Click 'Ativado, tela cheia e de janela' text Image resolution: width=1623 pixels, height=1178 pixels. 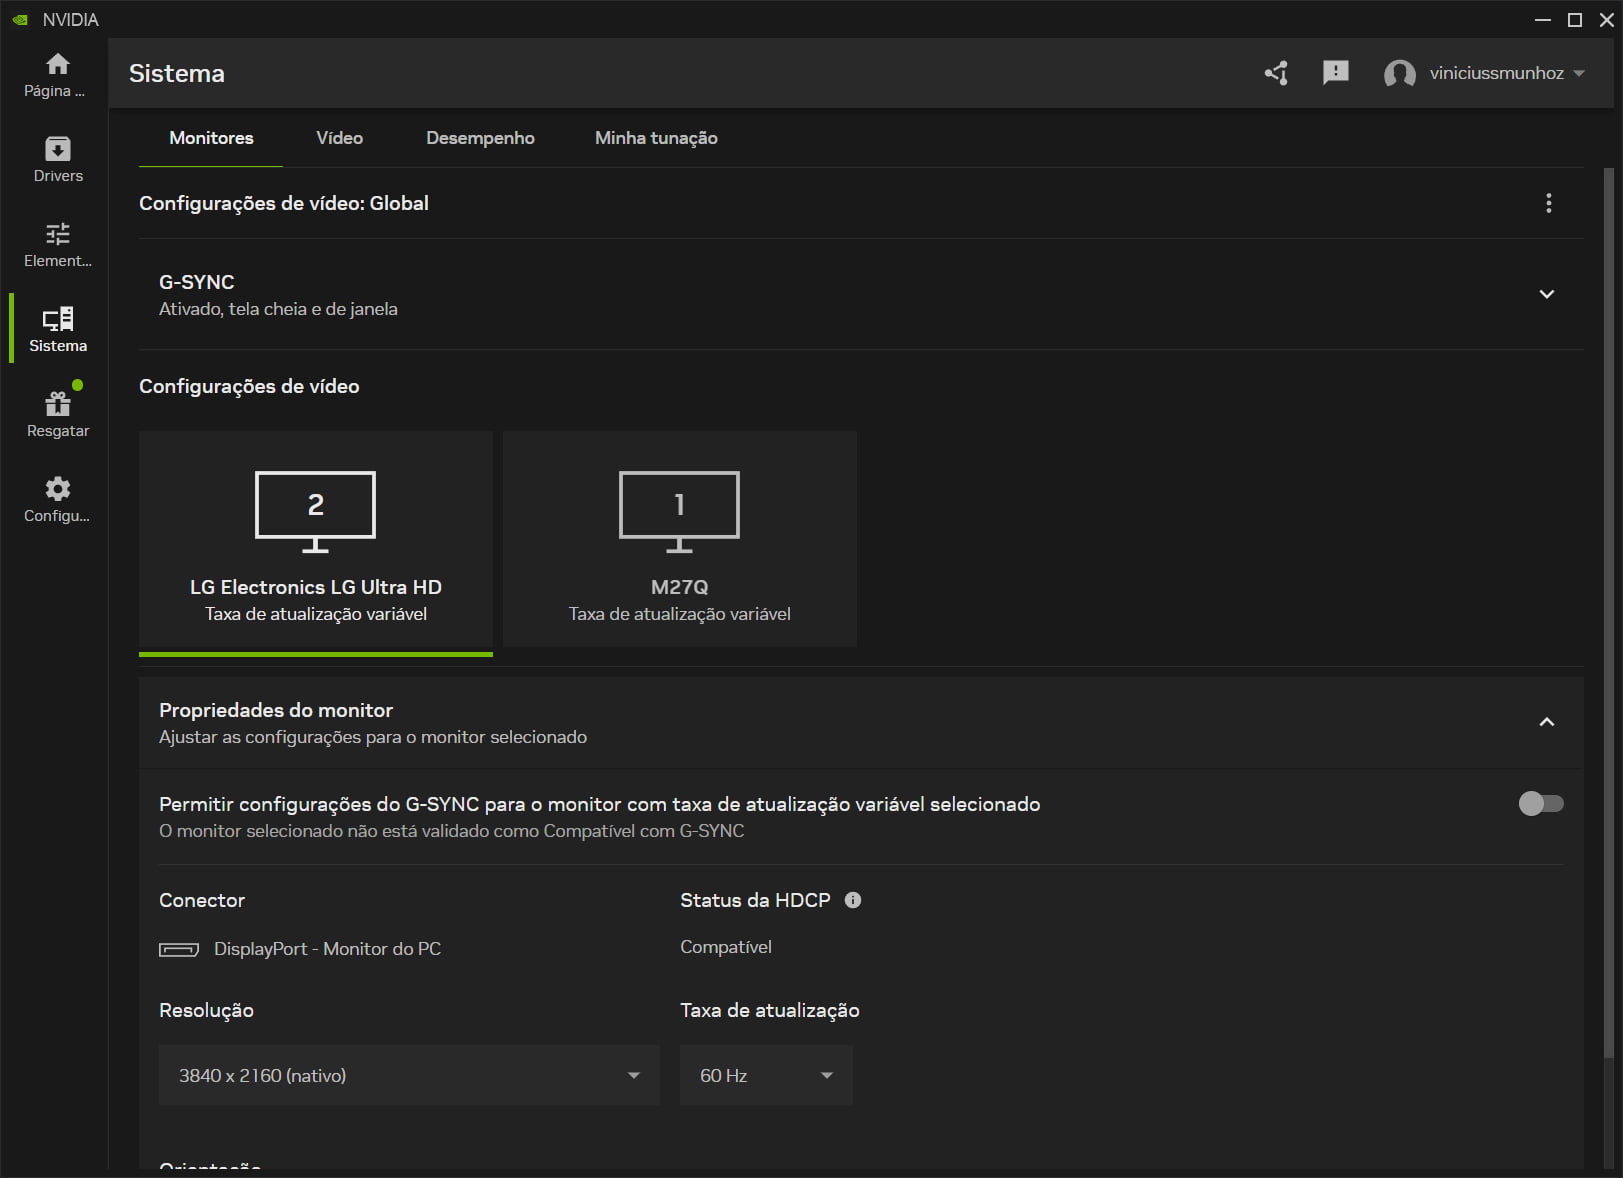[x=278, y=309]
